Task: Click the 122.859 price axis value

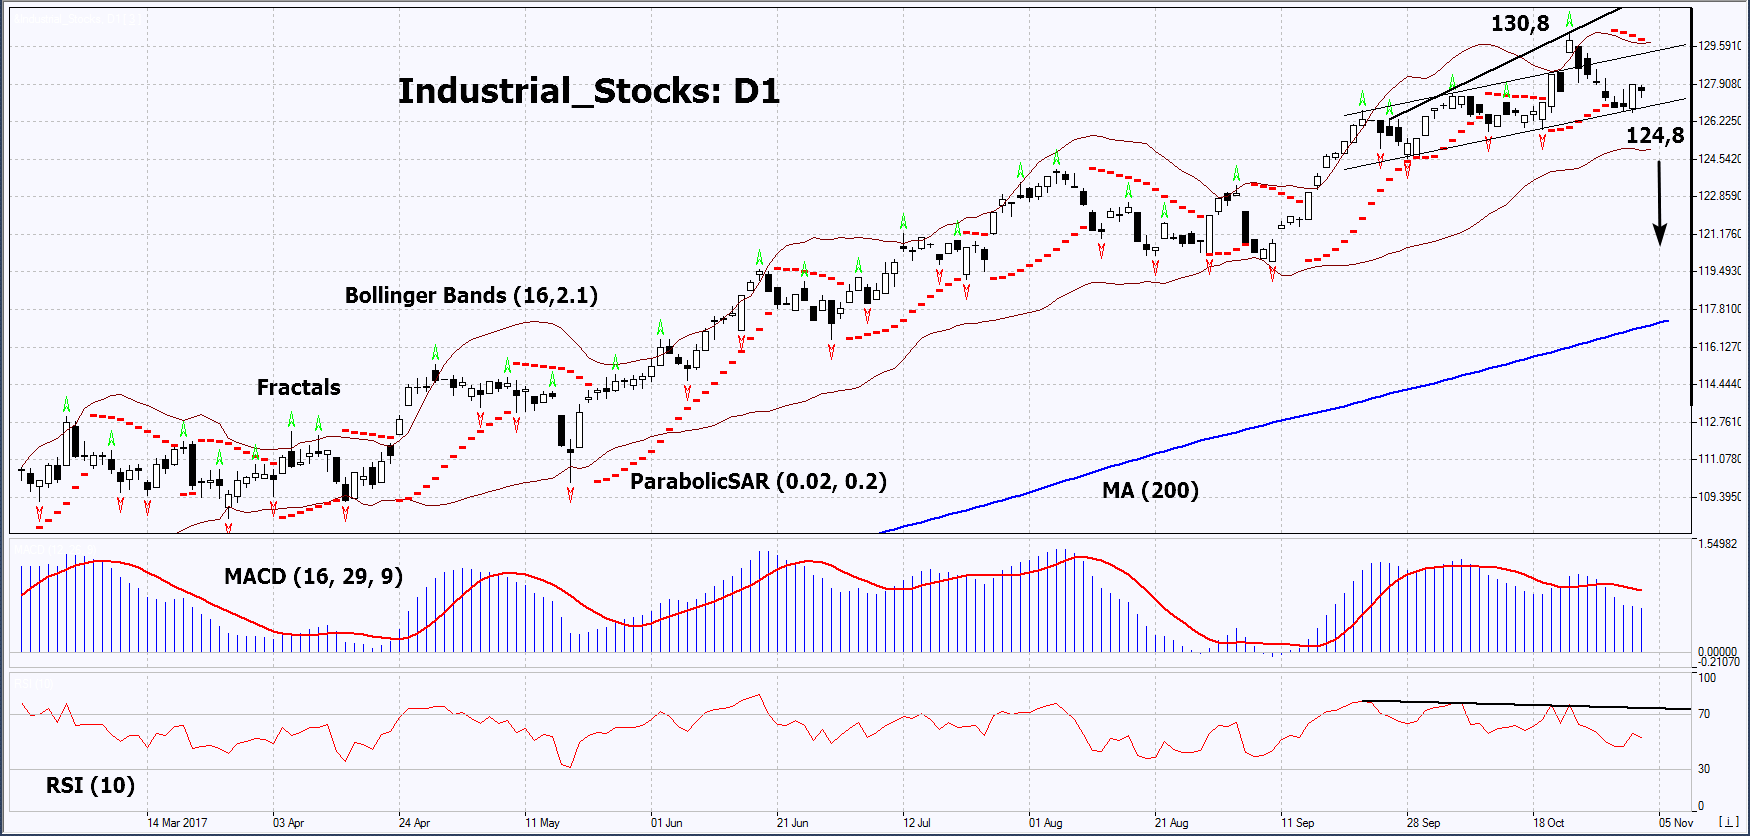Action: click(x=1719, y=196)
